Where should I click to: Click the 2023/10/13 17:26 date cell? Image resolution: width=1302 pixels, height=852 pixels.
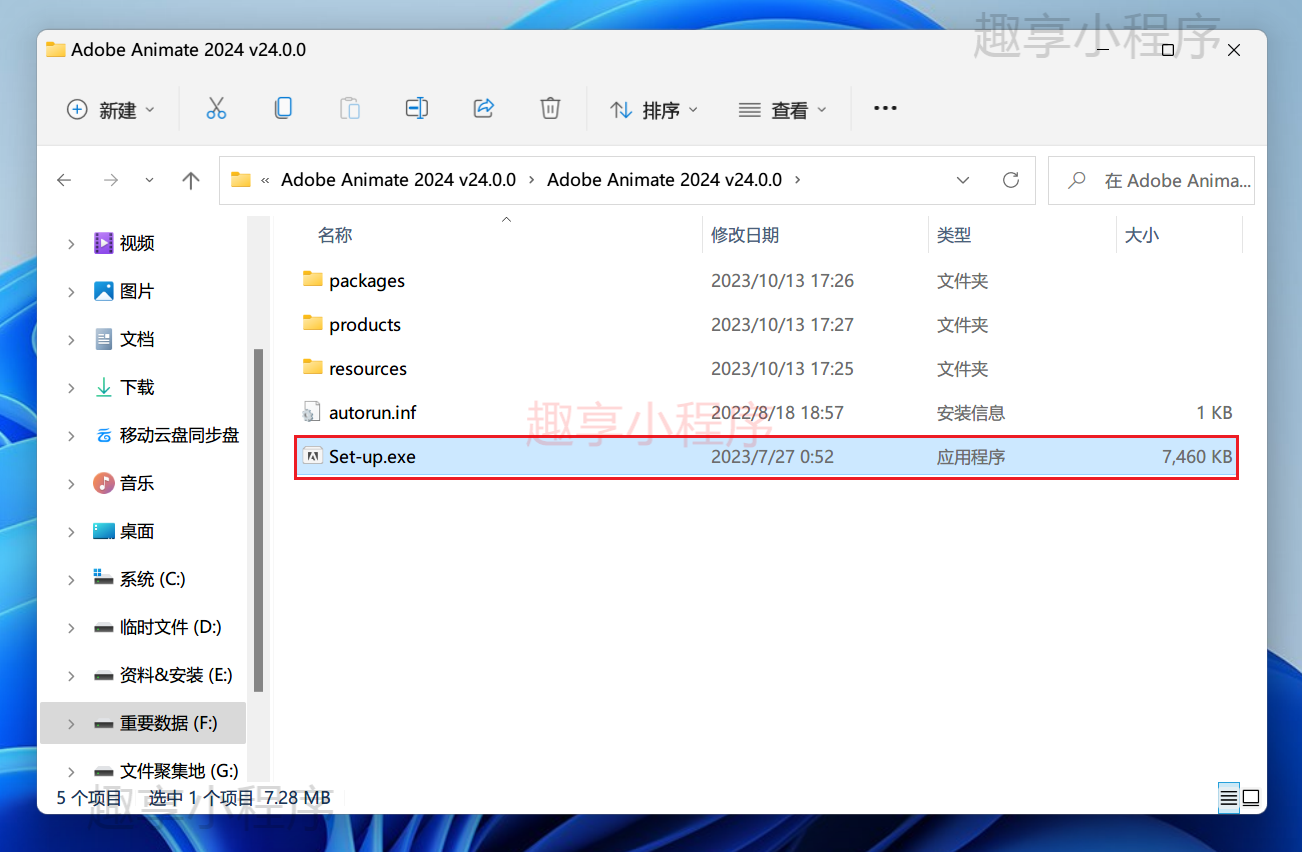pos(782,281)
